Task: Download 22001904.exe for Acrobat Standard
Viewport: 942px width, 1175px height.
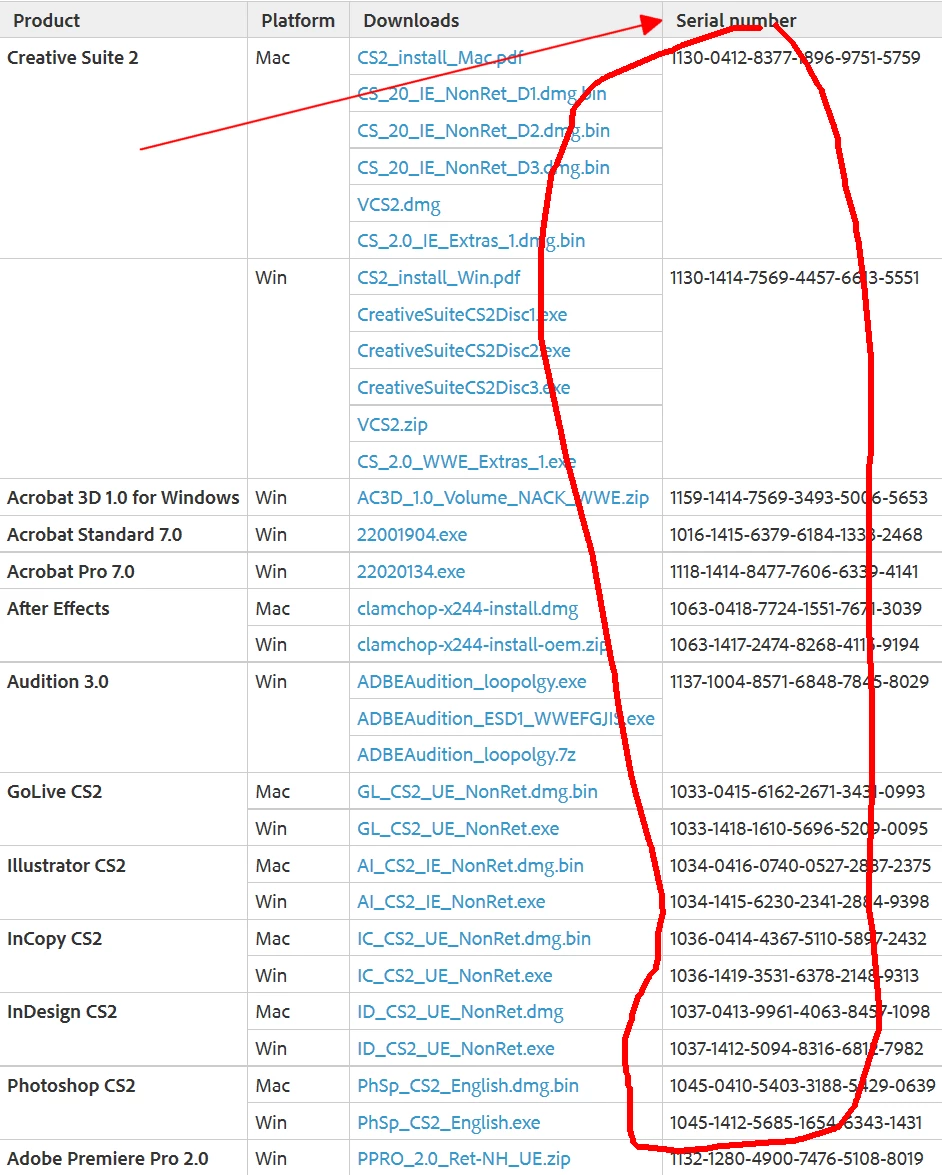Action: point(412,535)
